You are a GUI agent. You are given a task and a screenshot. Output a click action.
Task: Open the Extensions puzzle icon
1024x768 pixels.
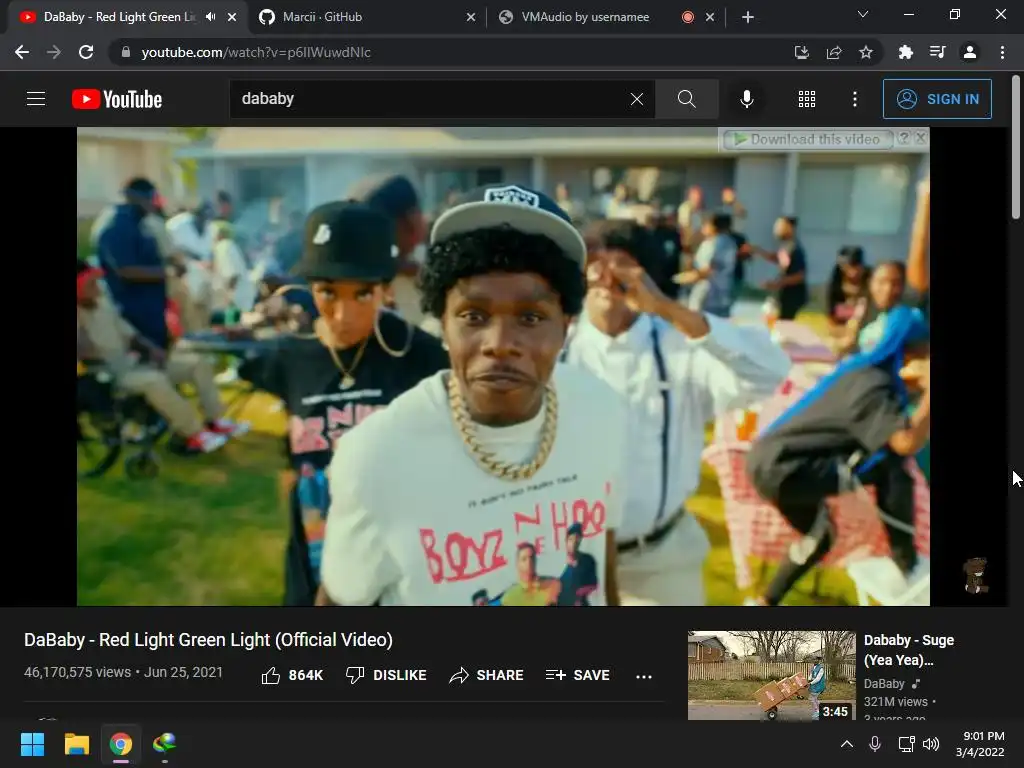click(905, 52)
